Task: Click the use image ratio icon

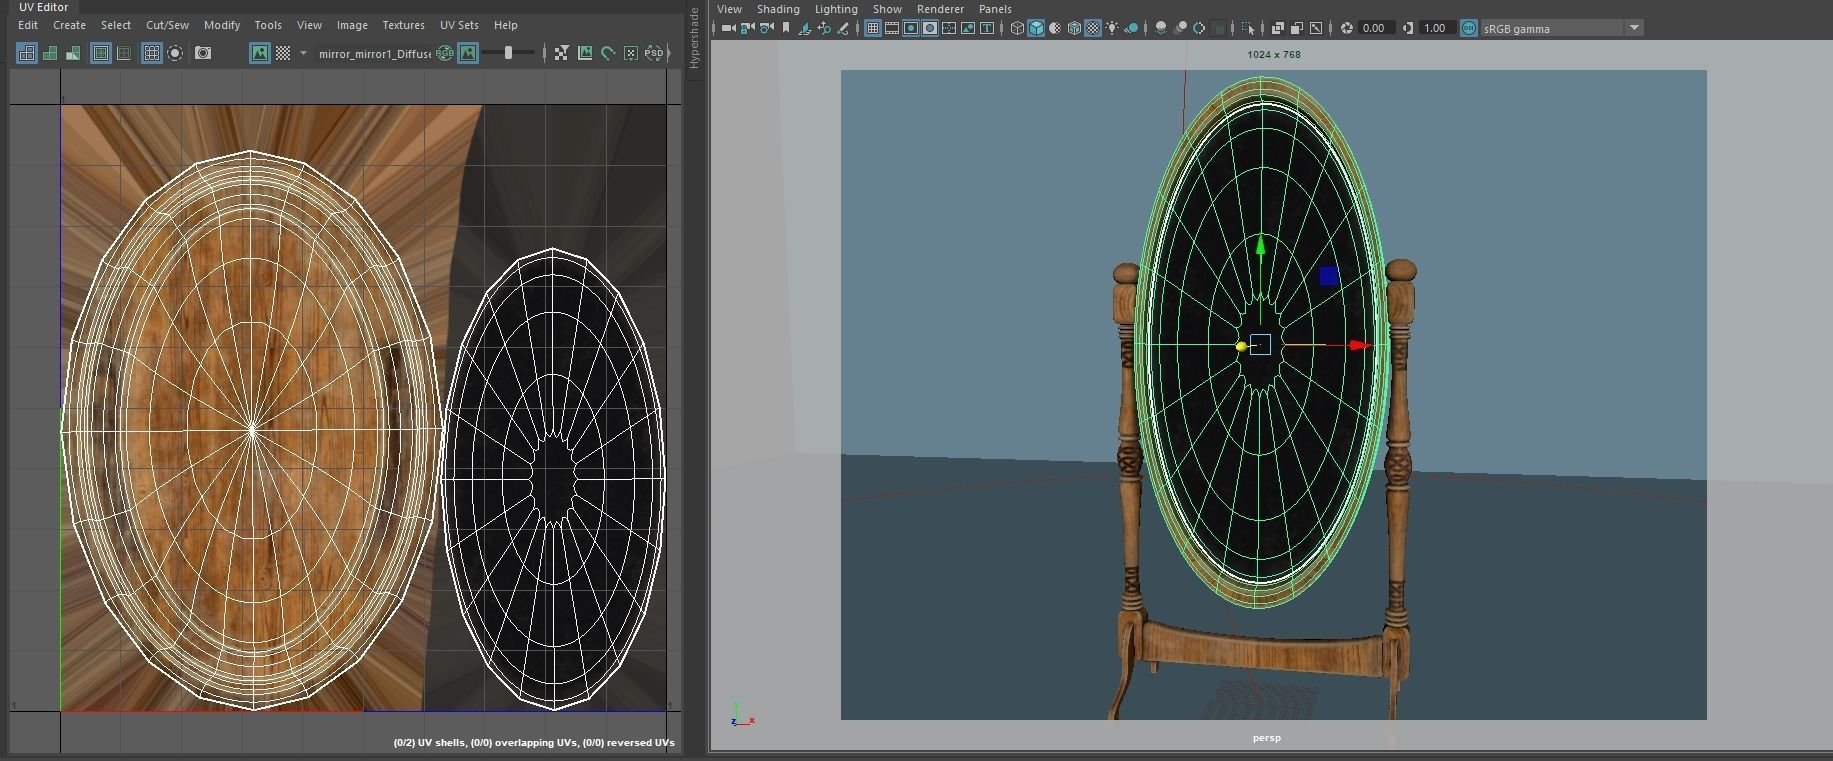Action: pos(585,53)
